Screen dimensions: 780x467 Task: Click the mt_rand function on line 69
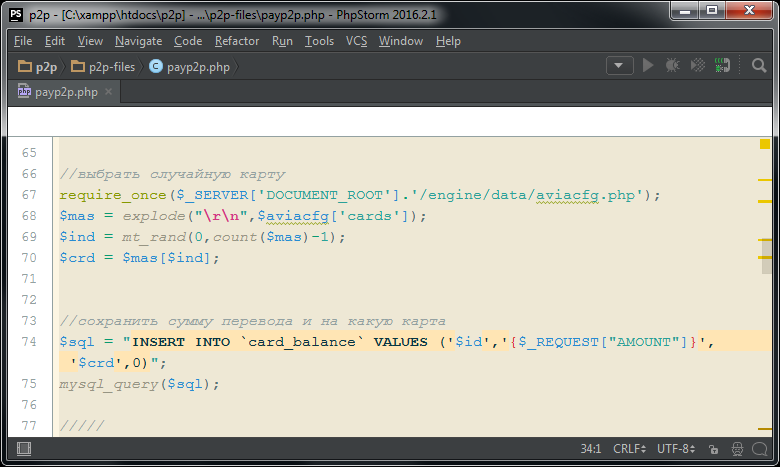coord(154,237)
